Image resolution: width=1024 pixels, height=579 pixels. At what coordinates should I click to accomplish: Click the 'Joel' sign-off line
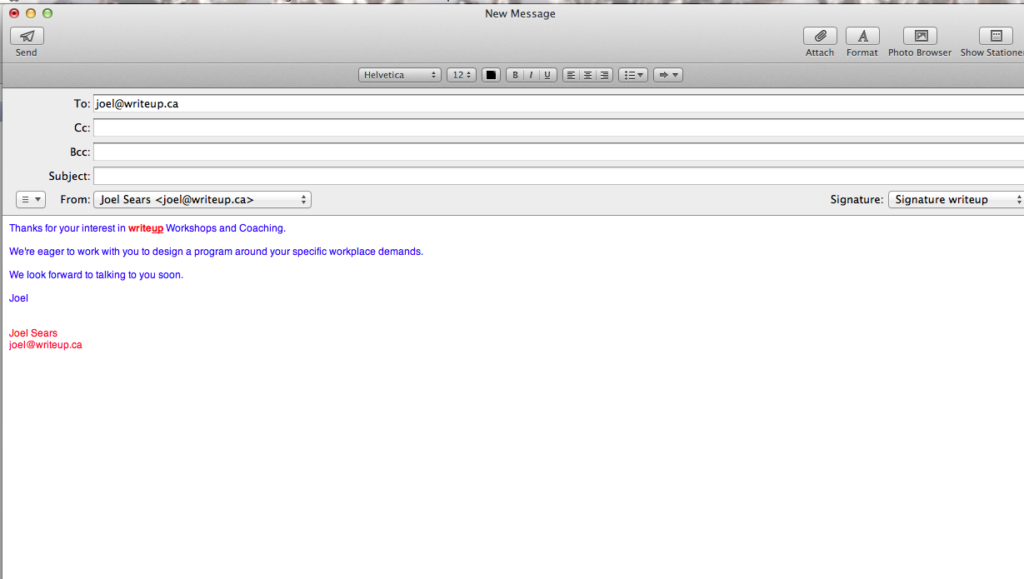[18, 298]
